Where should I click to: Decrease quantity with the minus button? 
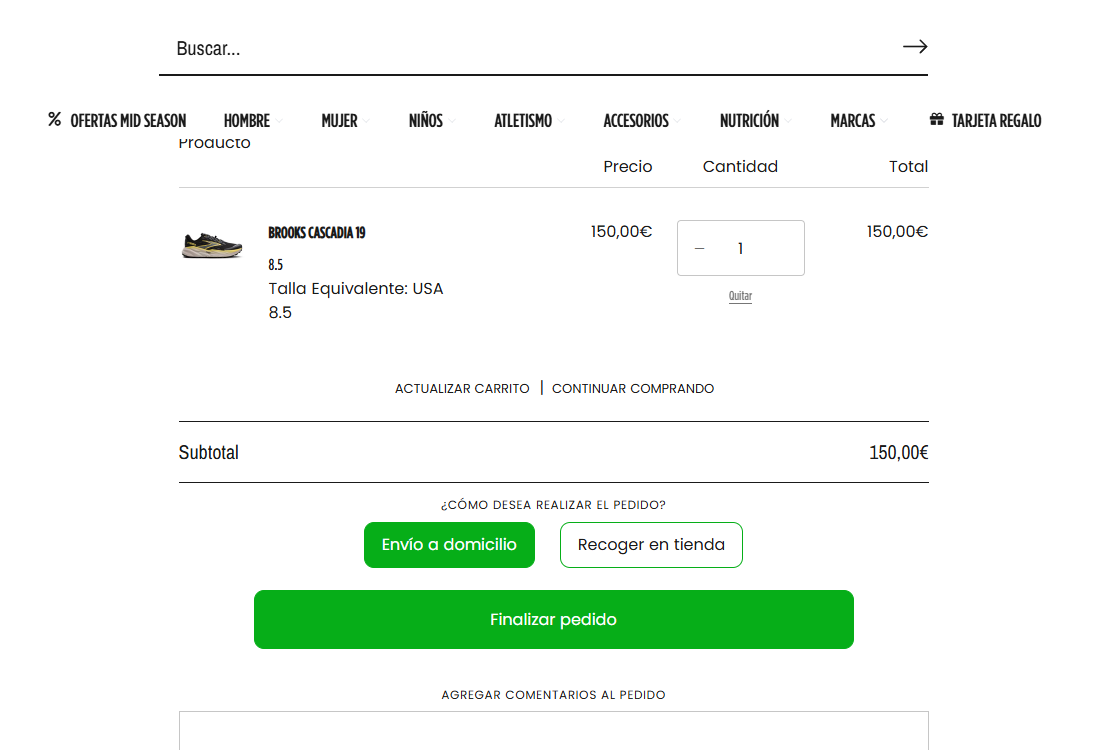(699, 249)
